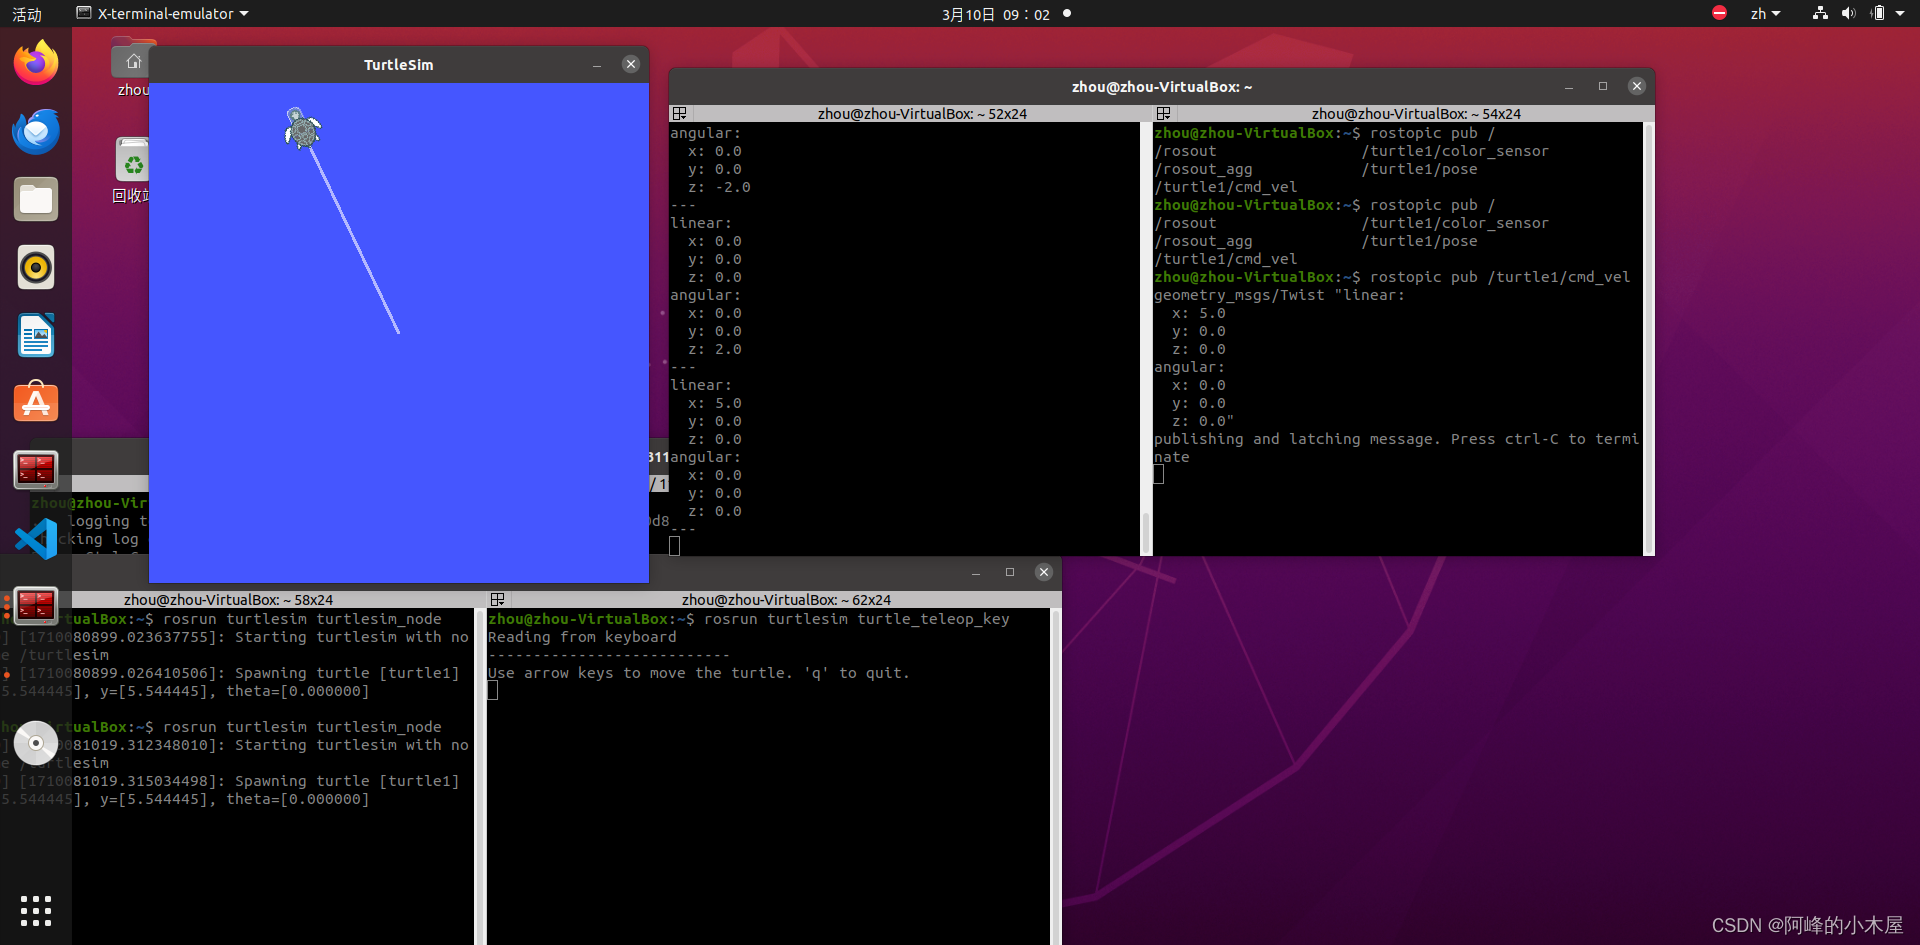The image size is (1920, 945).
Task: Click the TurtleSim window title bar
Action: (399, 64)
